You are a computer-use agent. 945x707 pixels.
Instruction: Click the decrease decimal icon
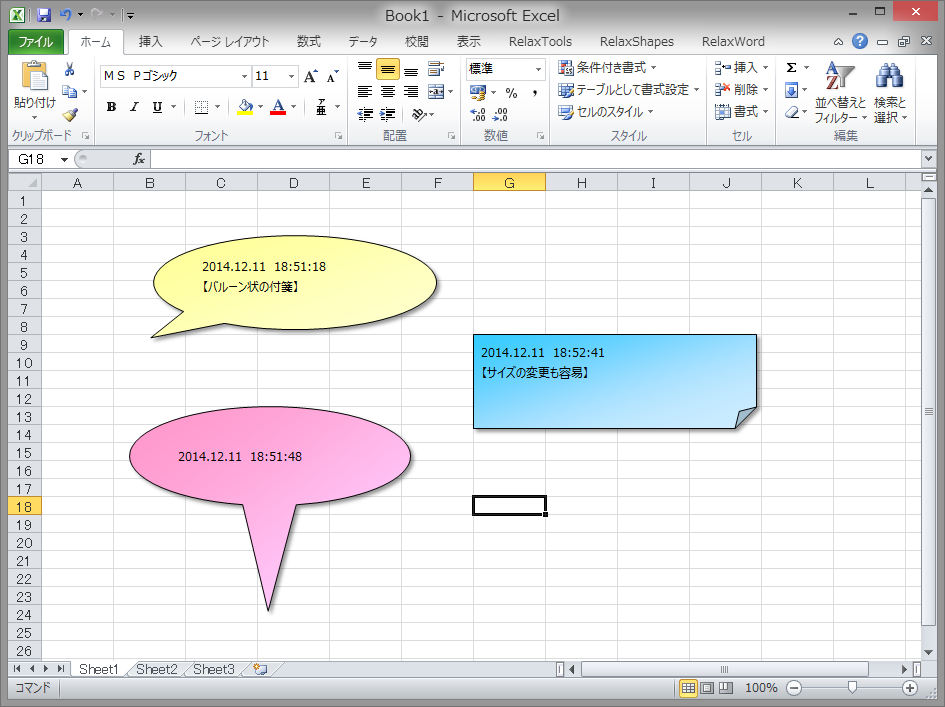click(x=500, y=115)
